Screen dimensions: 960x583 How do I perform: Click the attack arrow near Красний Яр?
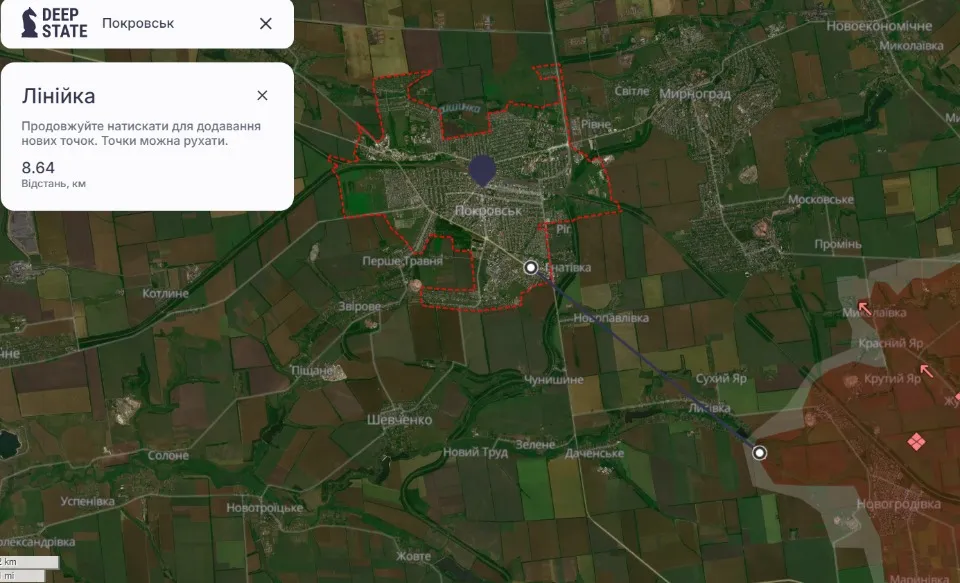coord(928,370)
